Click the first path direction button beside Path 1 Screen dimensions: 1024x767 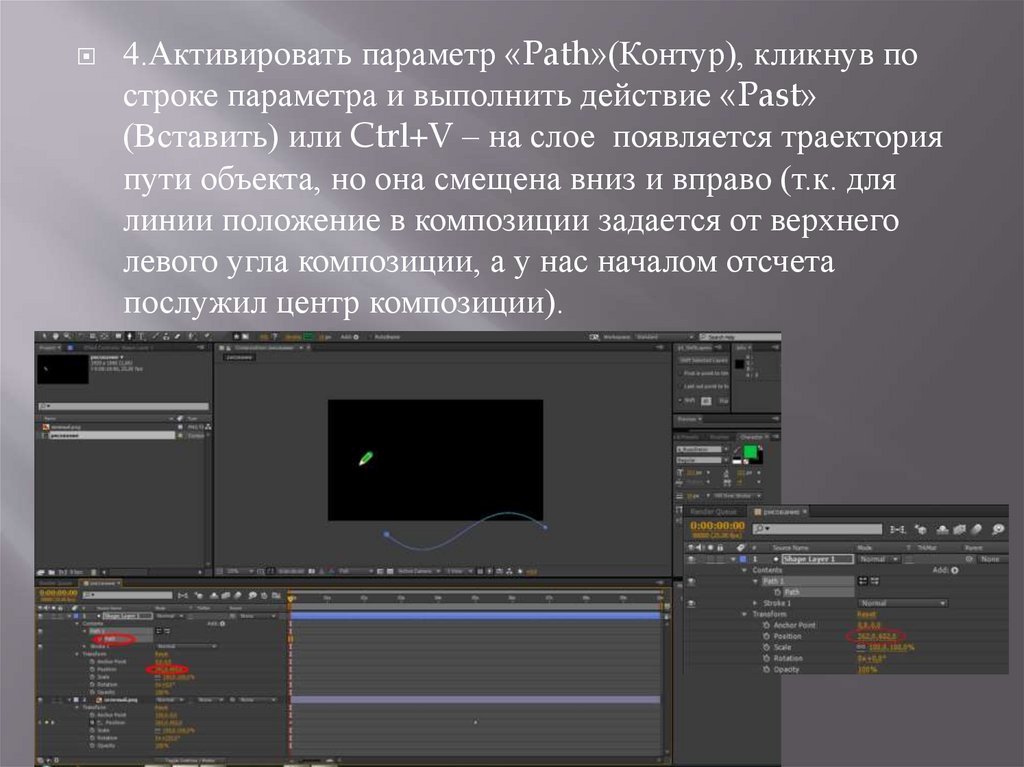point(863,581)
